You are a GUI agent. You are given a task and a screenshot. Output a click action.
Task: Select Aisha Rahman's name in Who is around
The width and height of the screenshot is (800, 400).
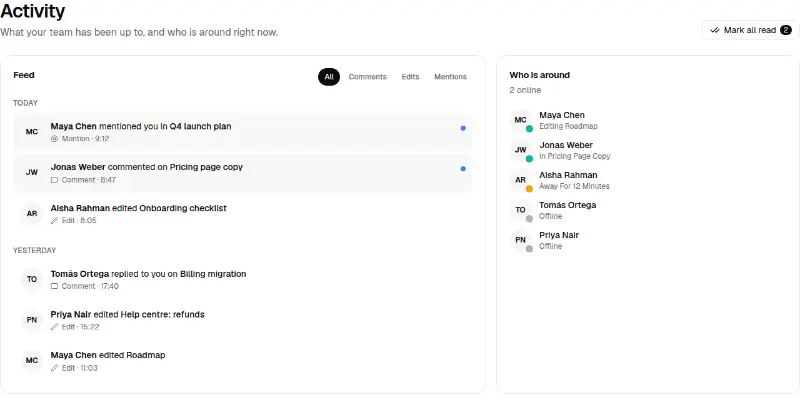(x=568, y=175)
